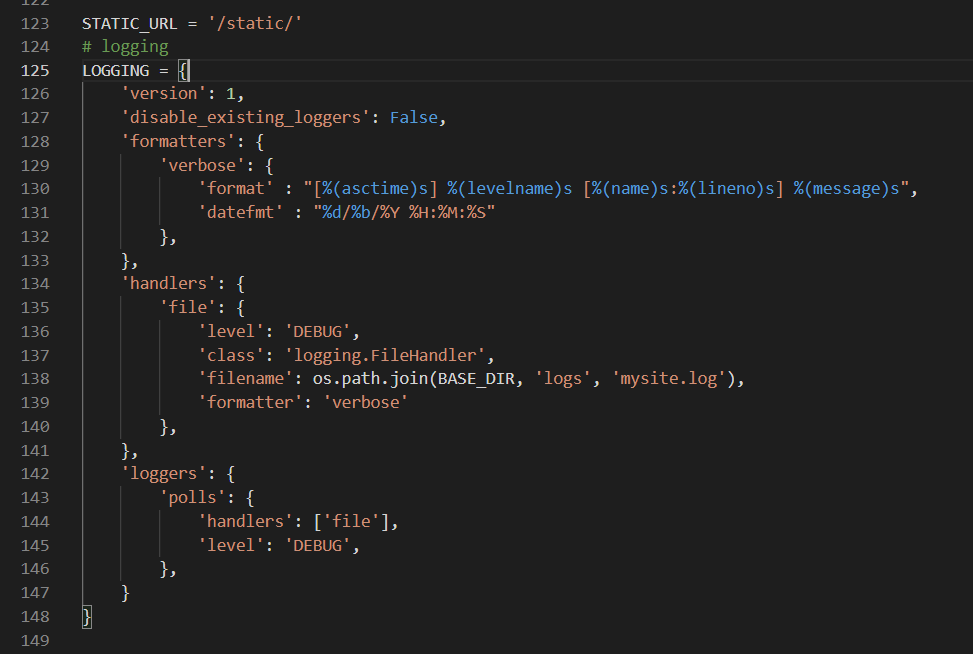This screenshot has width=973, height=654.
Task: Click the 'file' key on line 135
Action: pyautogui.click(x=188, y=307)
